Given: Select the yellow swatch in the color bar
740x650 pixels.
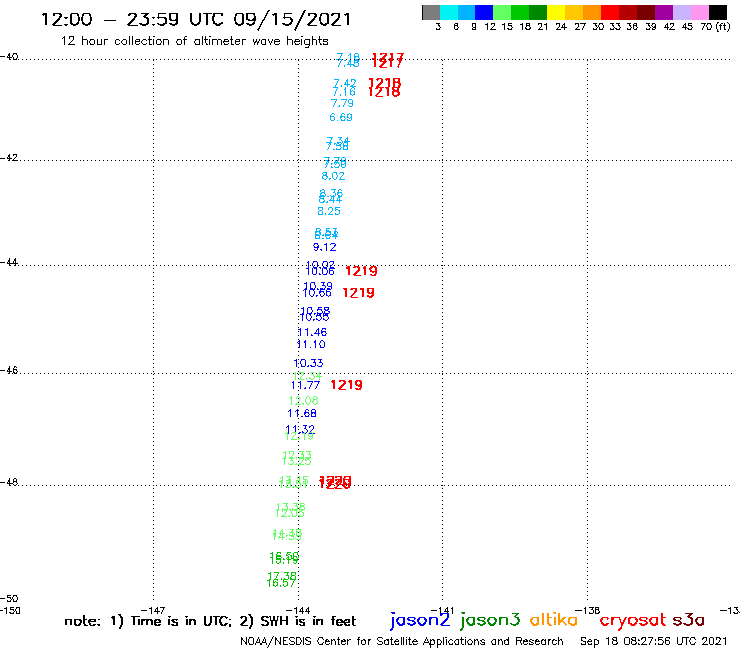Looking at the screenshot, I should click(556, 12).
